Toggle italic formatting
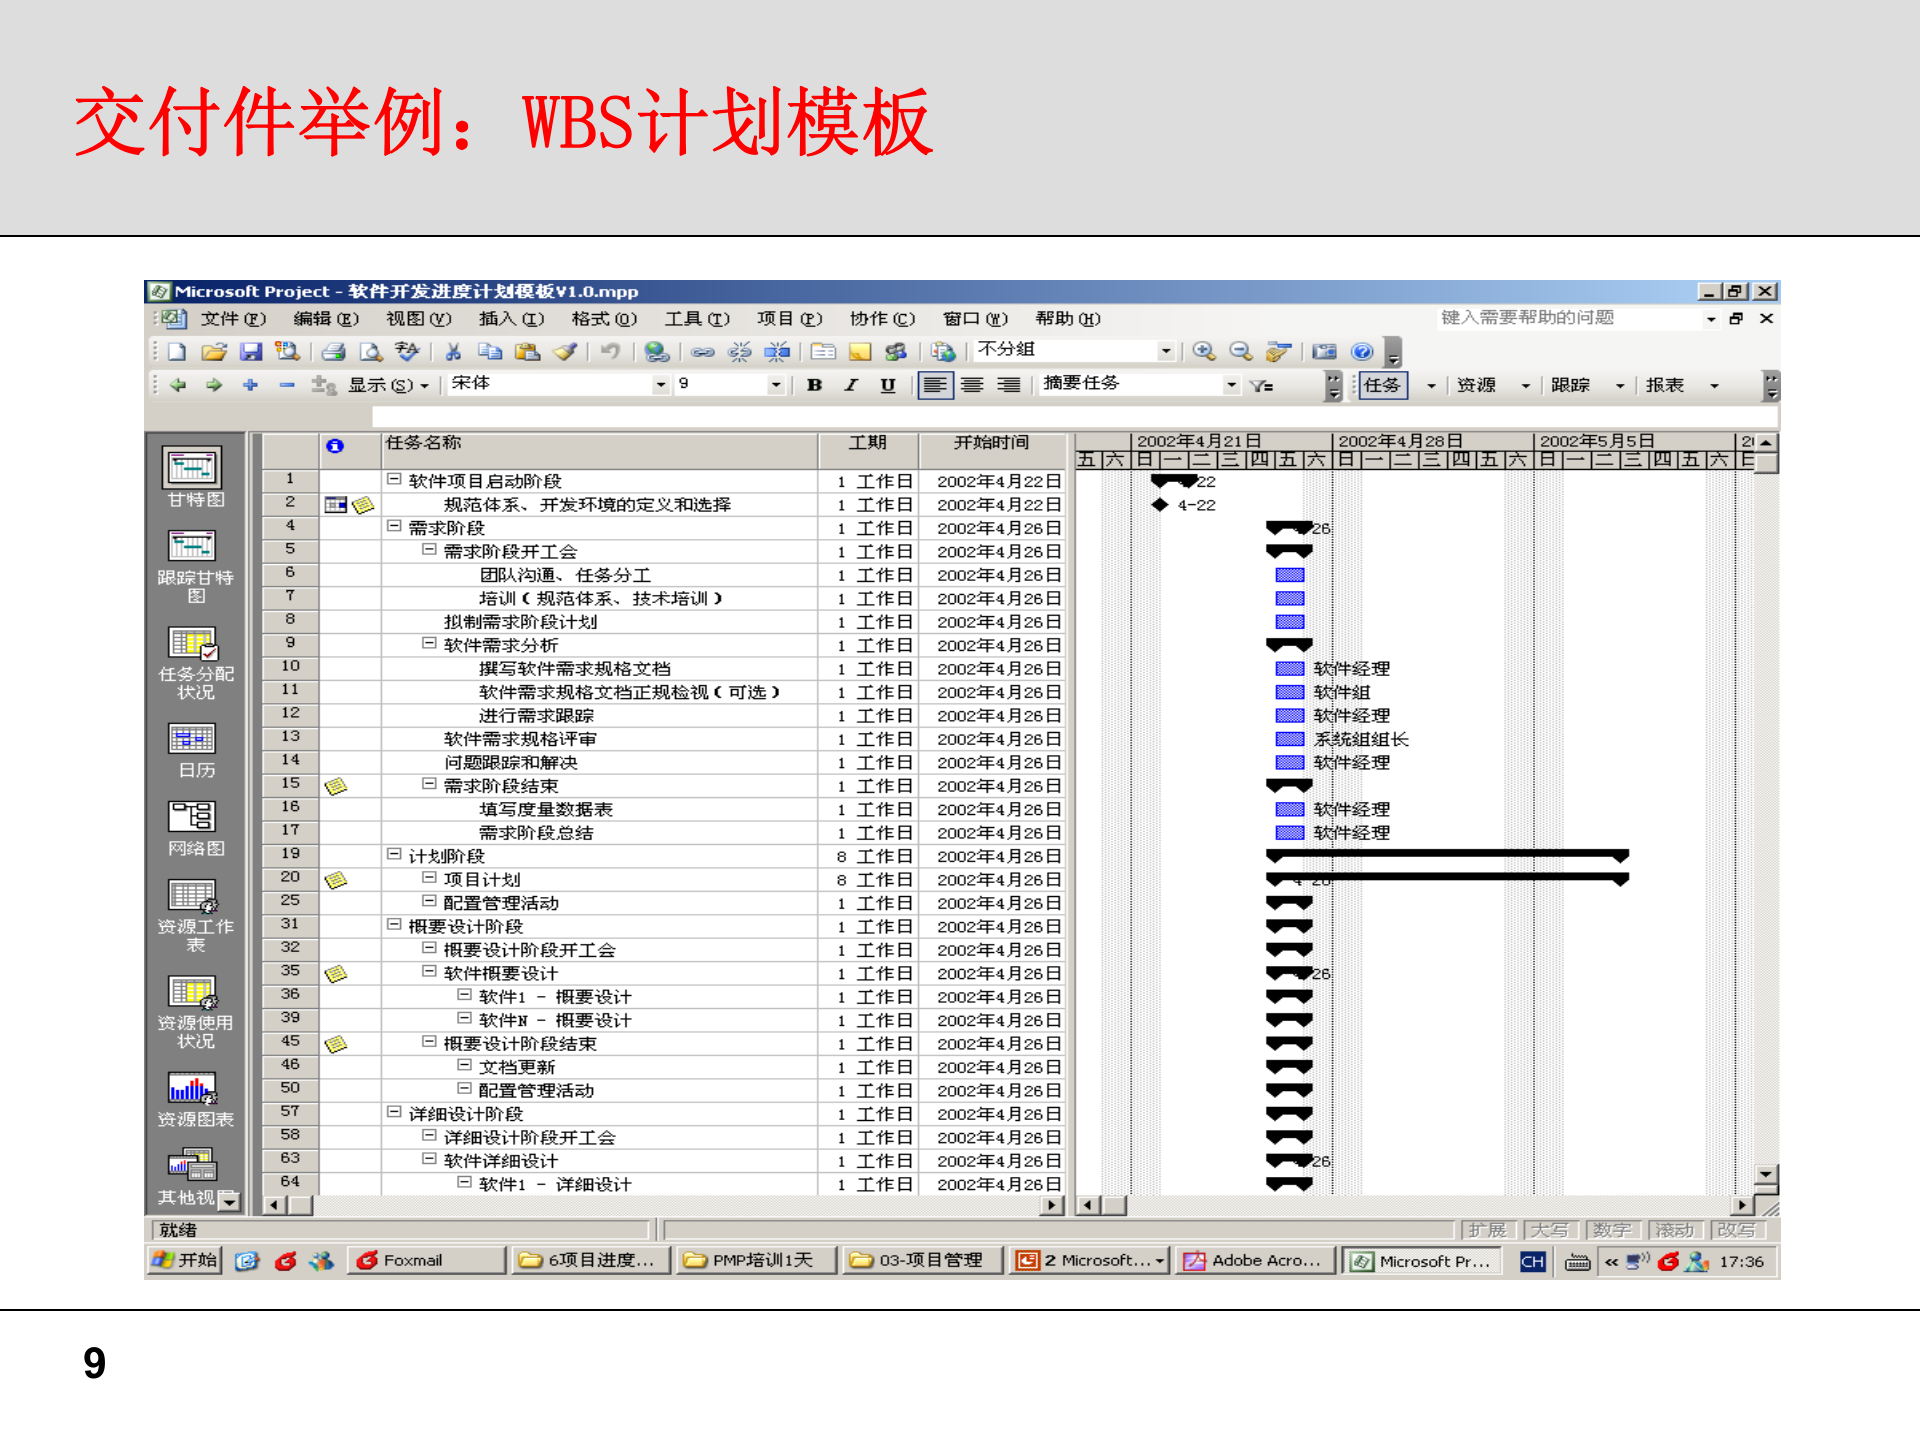 coord(851,385)
